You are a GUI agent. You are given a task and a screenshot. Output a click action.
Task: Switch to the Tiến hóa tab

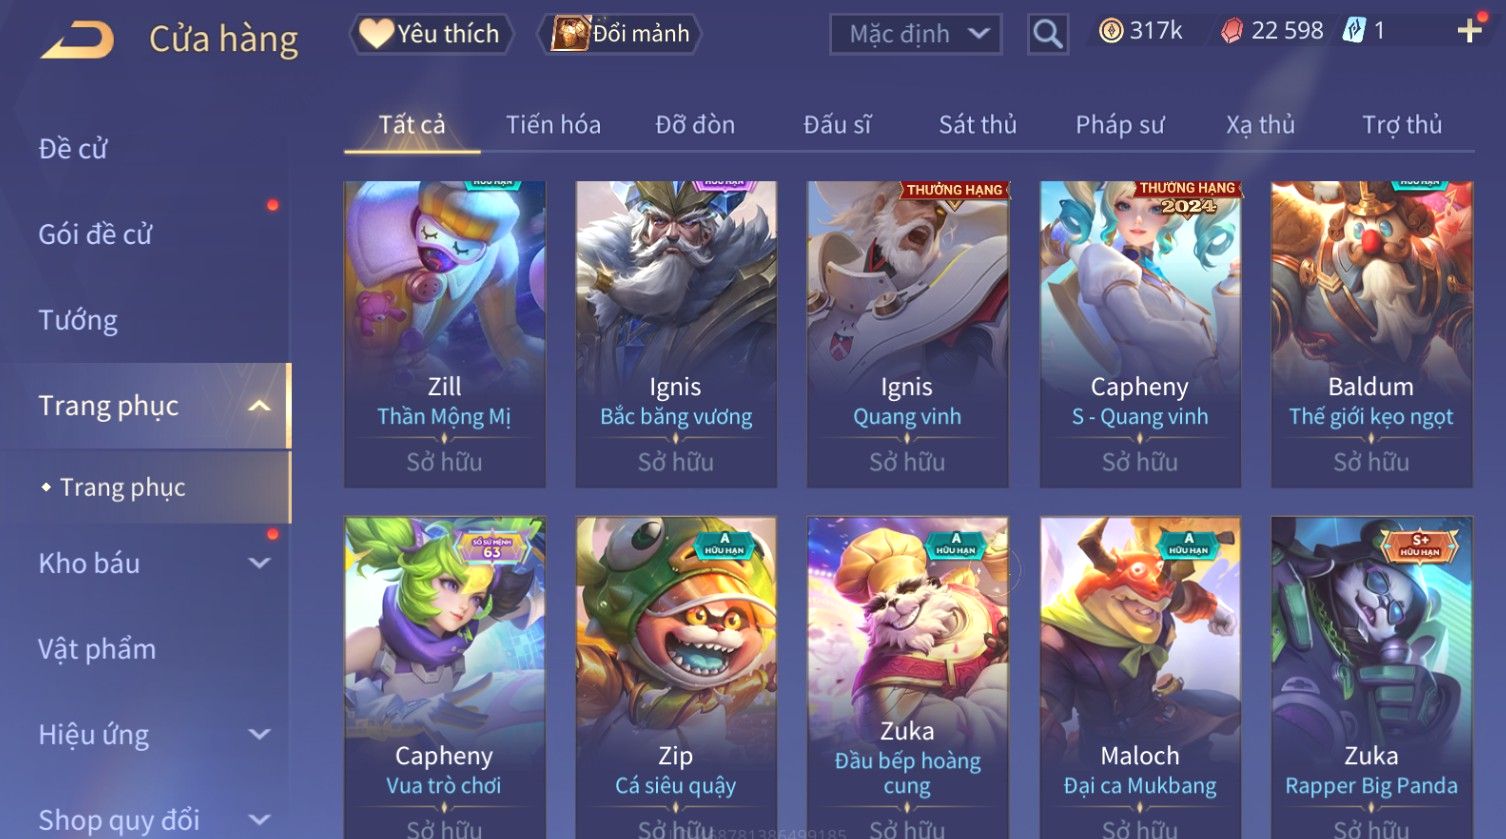click(553, 125)
